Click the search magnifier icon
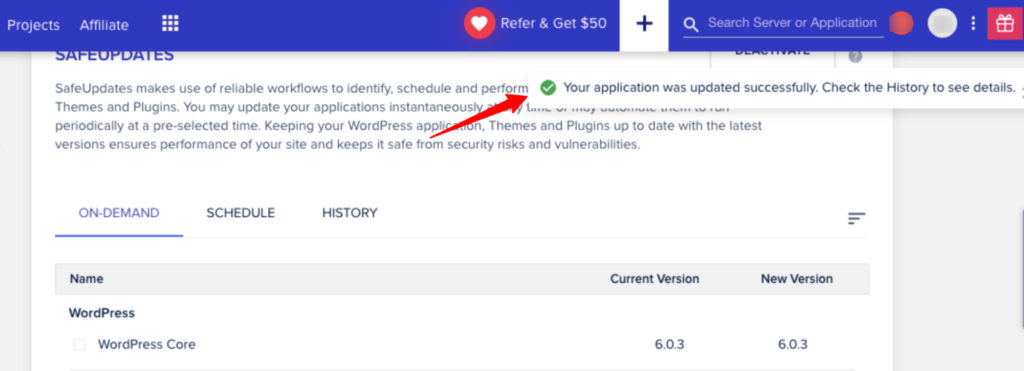 691,25
